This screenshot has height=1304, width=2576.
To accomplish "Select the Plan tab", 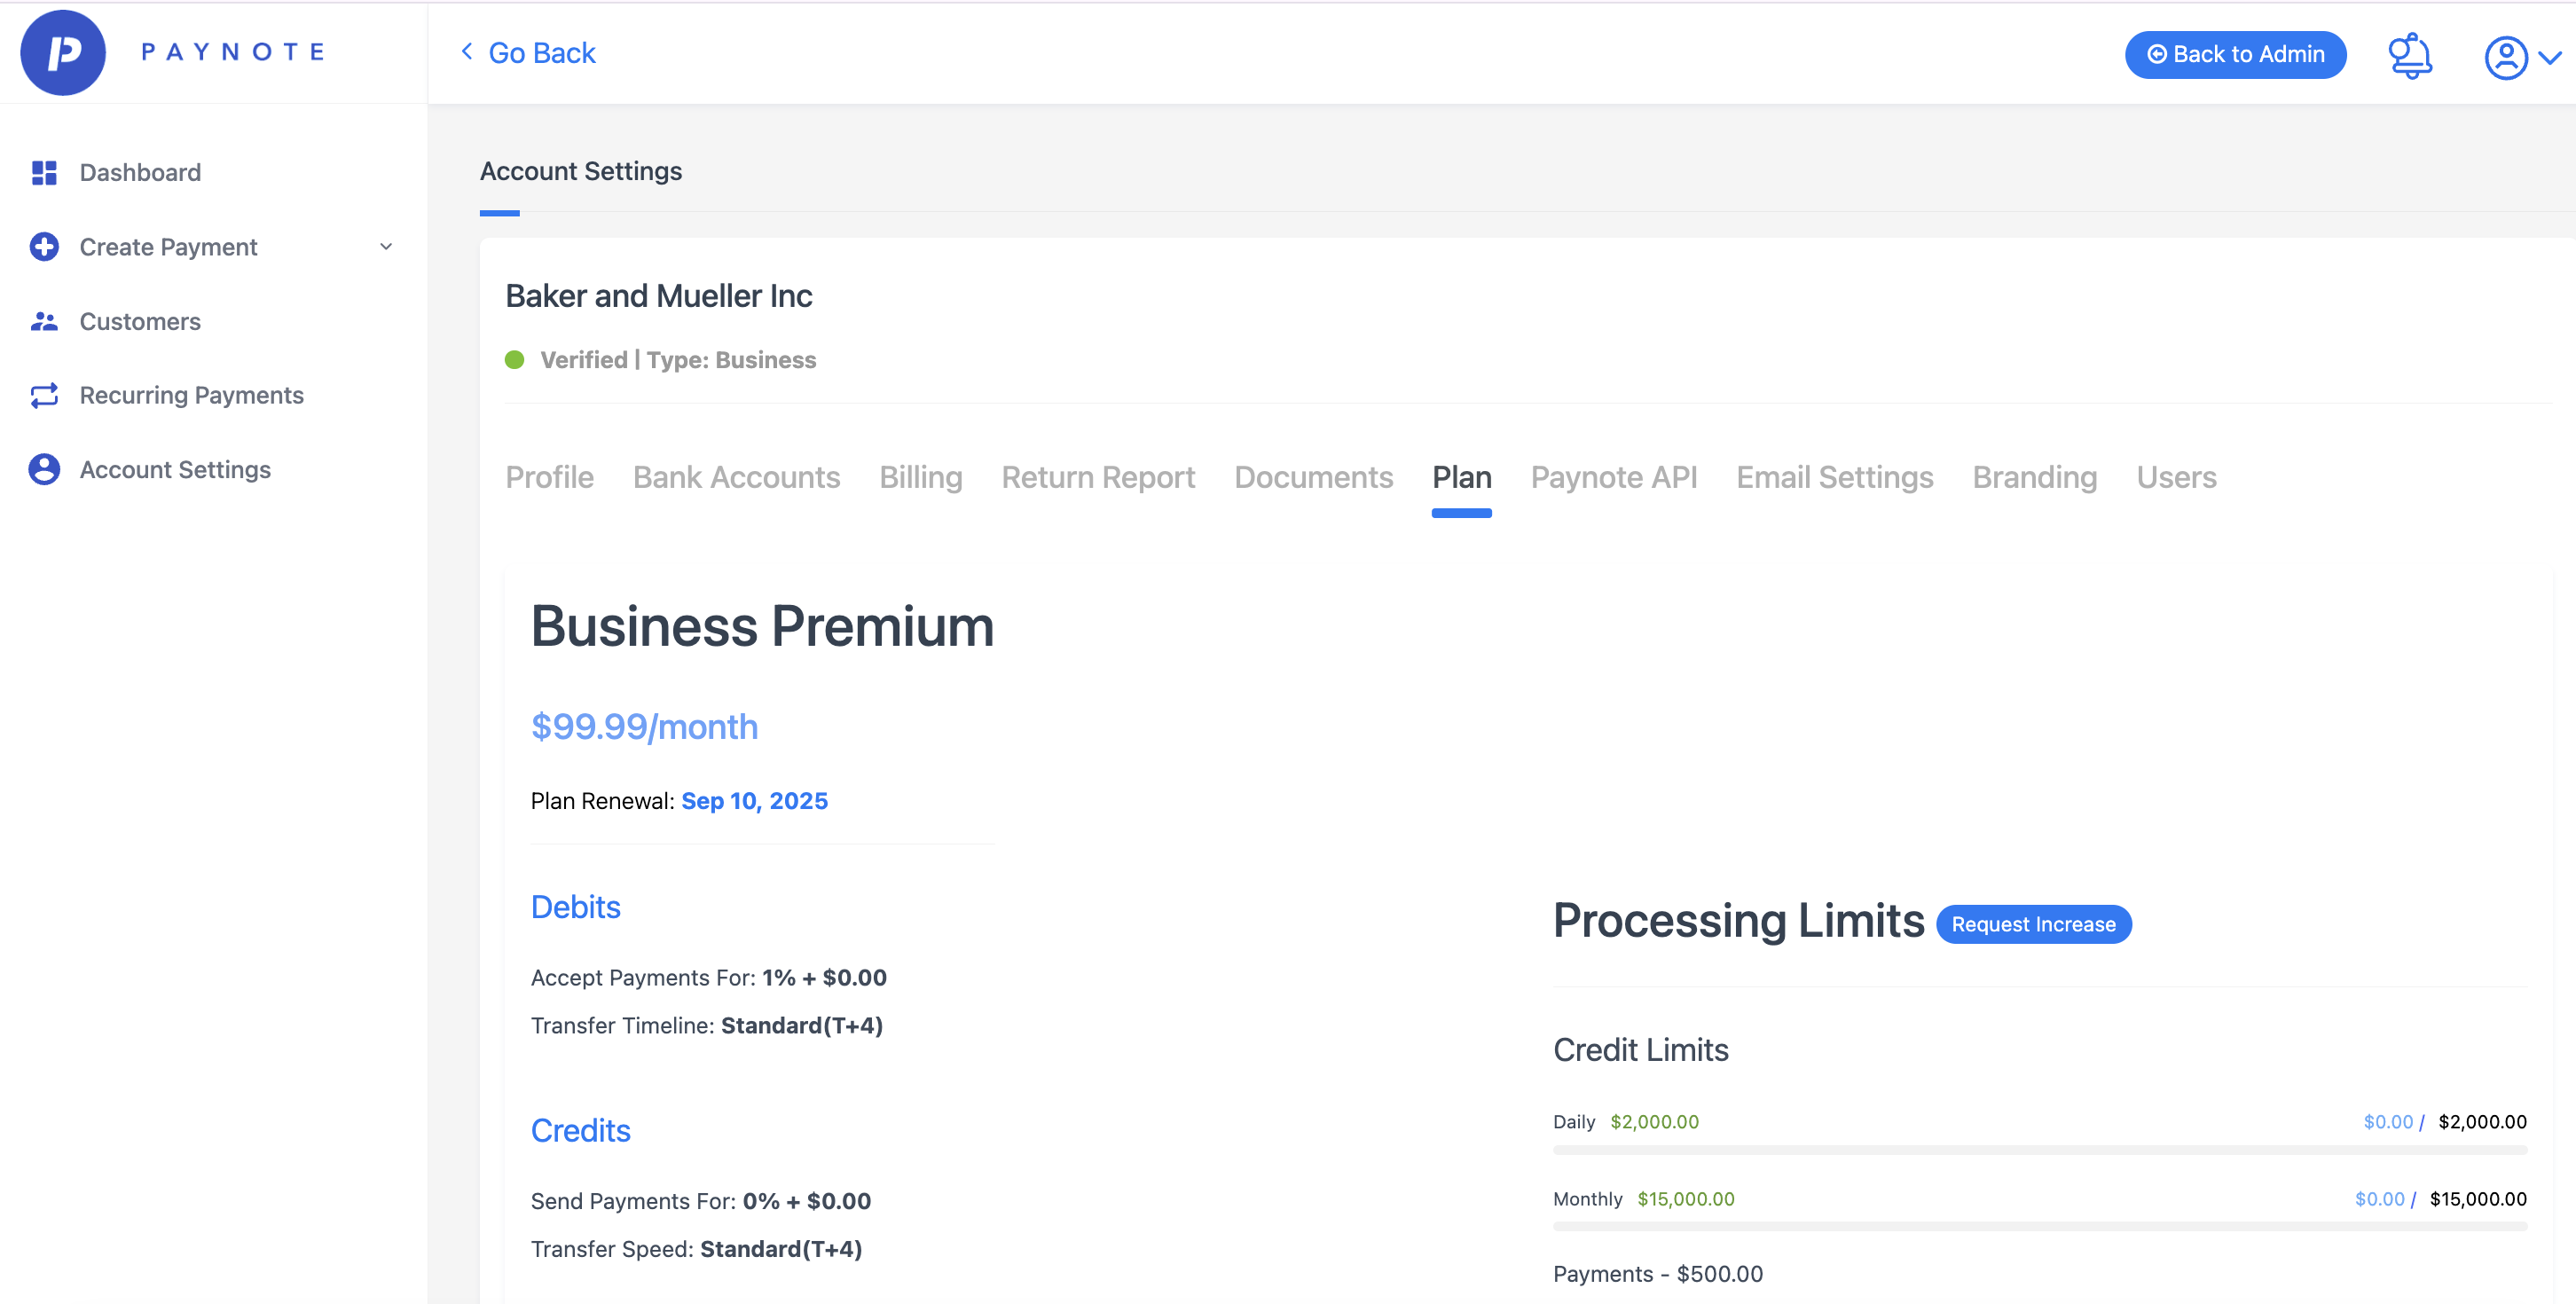I will click(x=1461, y=478).
